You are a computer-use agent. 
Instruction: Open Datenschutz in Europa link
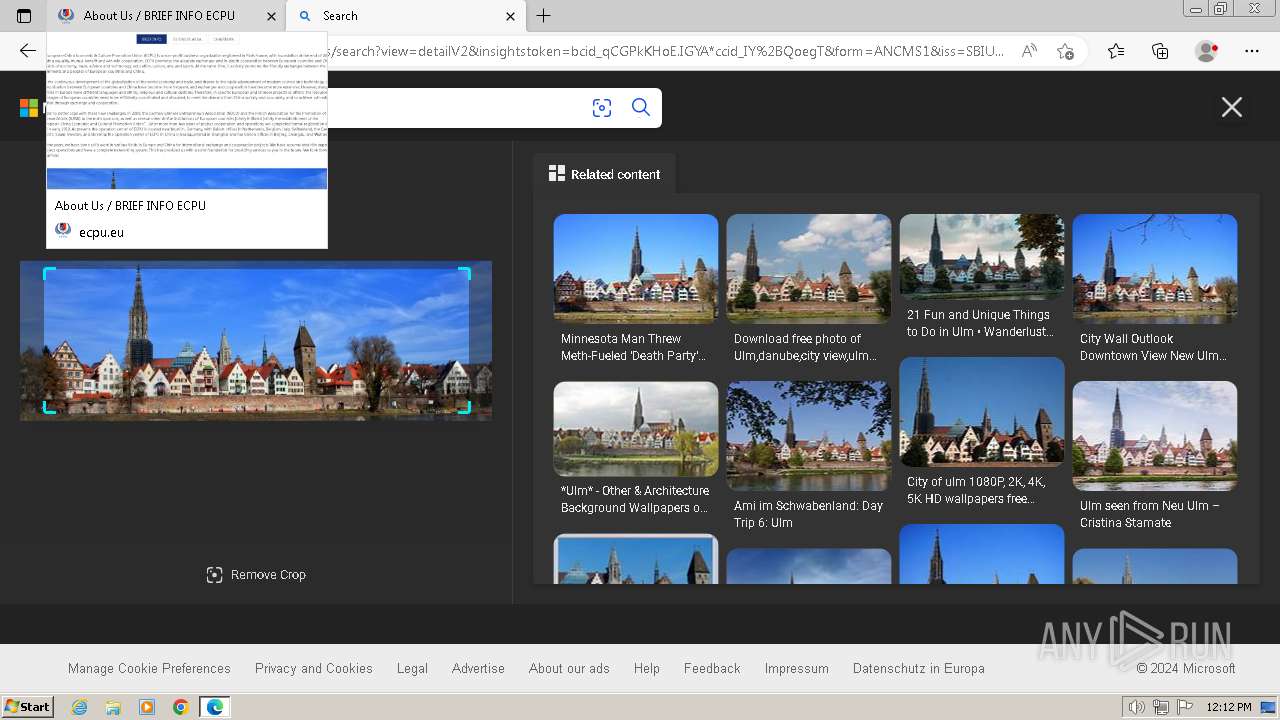919,669
